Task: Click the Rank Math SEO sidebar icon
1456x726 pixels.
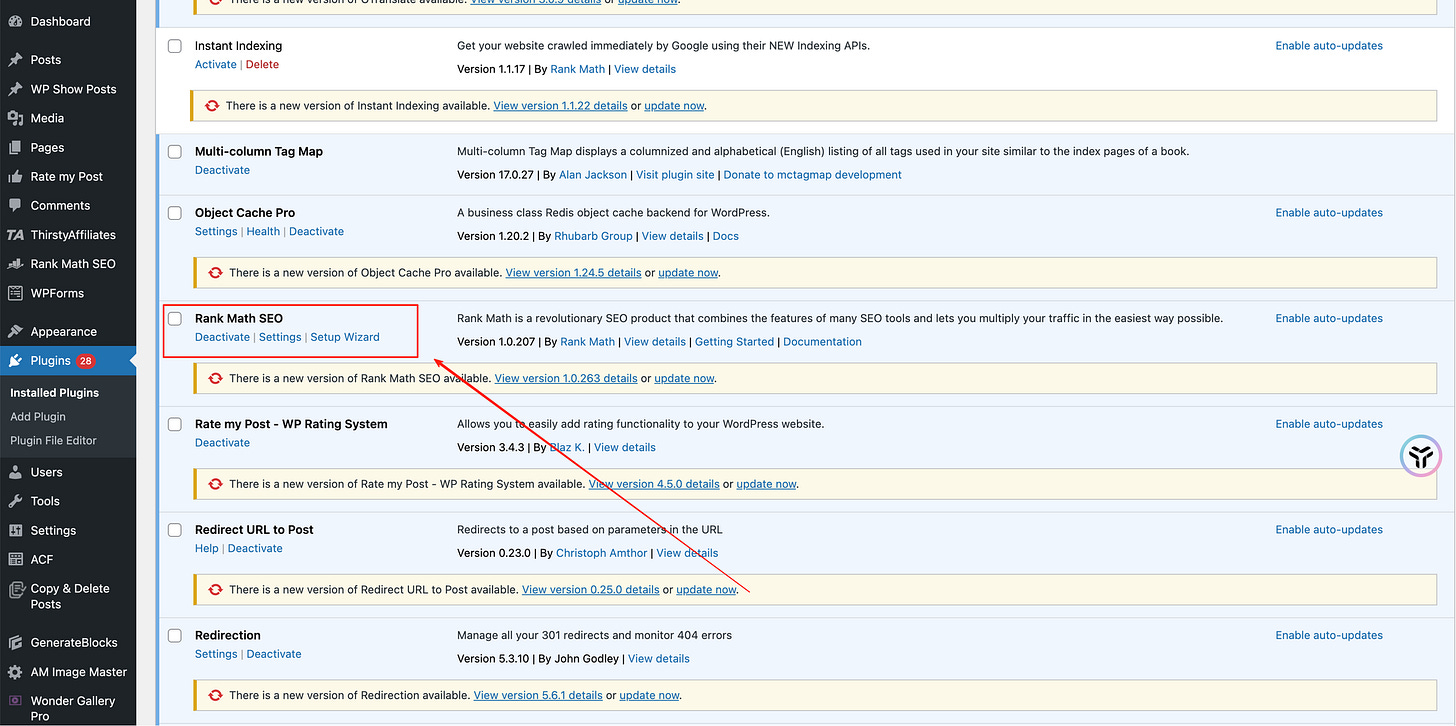Action: coord(15,264)
